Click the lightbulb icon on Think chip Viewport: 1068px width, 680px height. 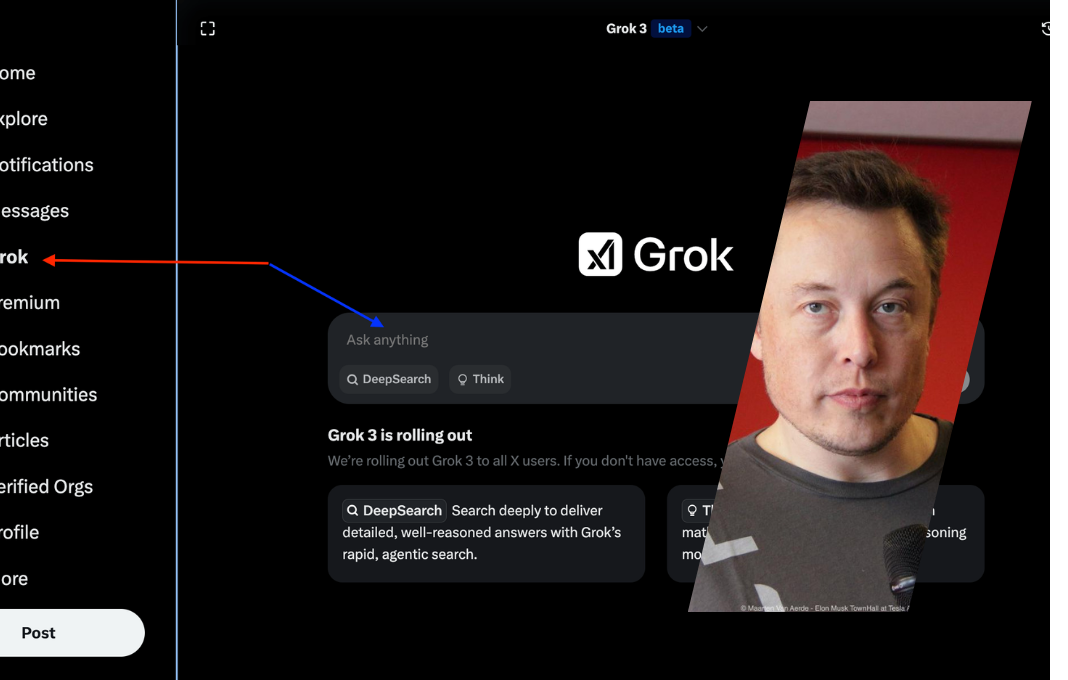point(462,379)
